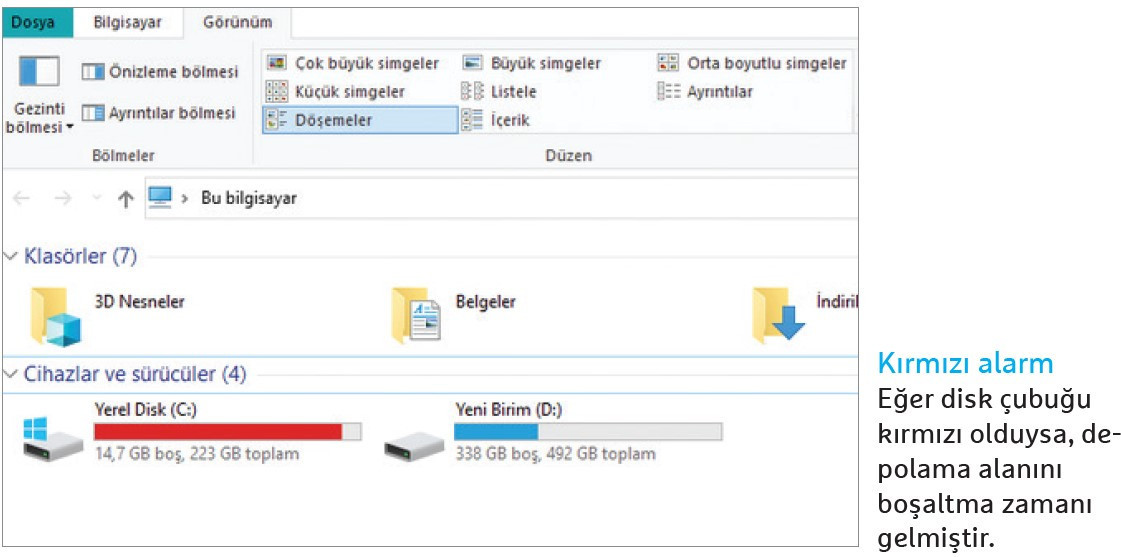Switch to the Bilgisayar ribbon tab

(129, 22)
